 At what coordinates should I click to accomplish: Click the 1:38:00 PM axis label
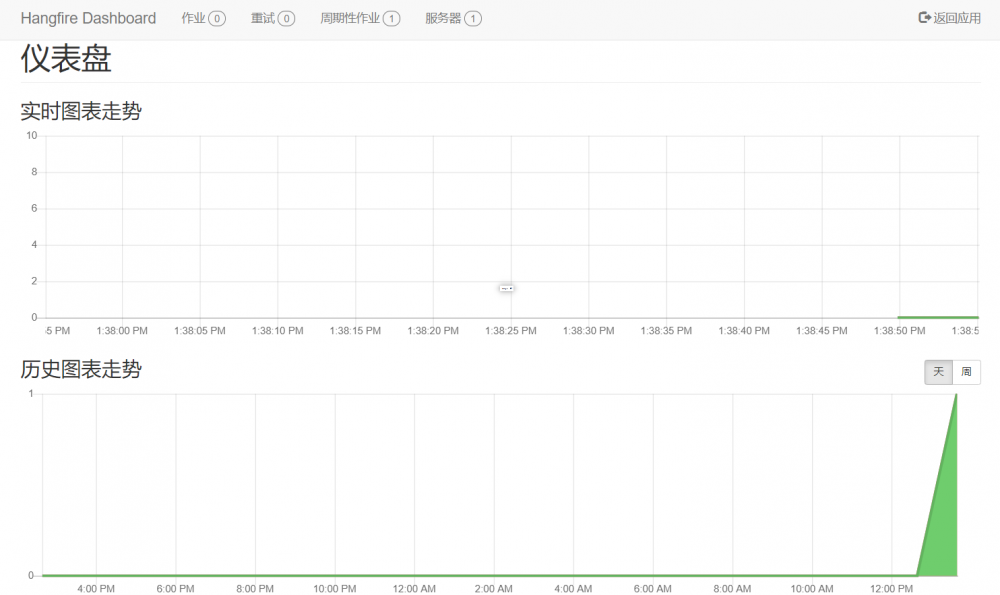coord(122,330)
